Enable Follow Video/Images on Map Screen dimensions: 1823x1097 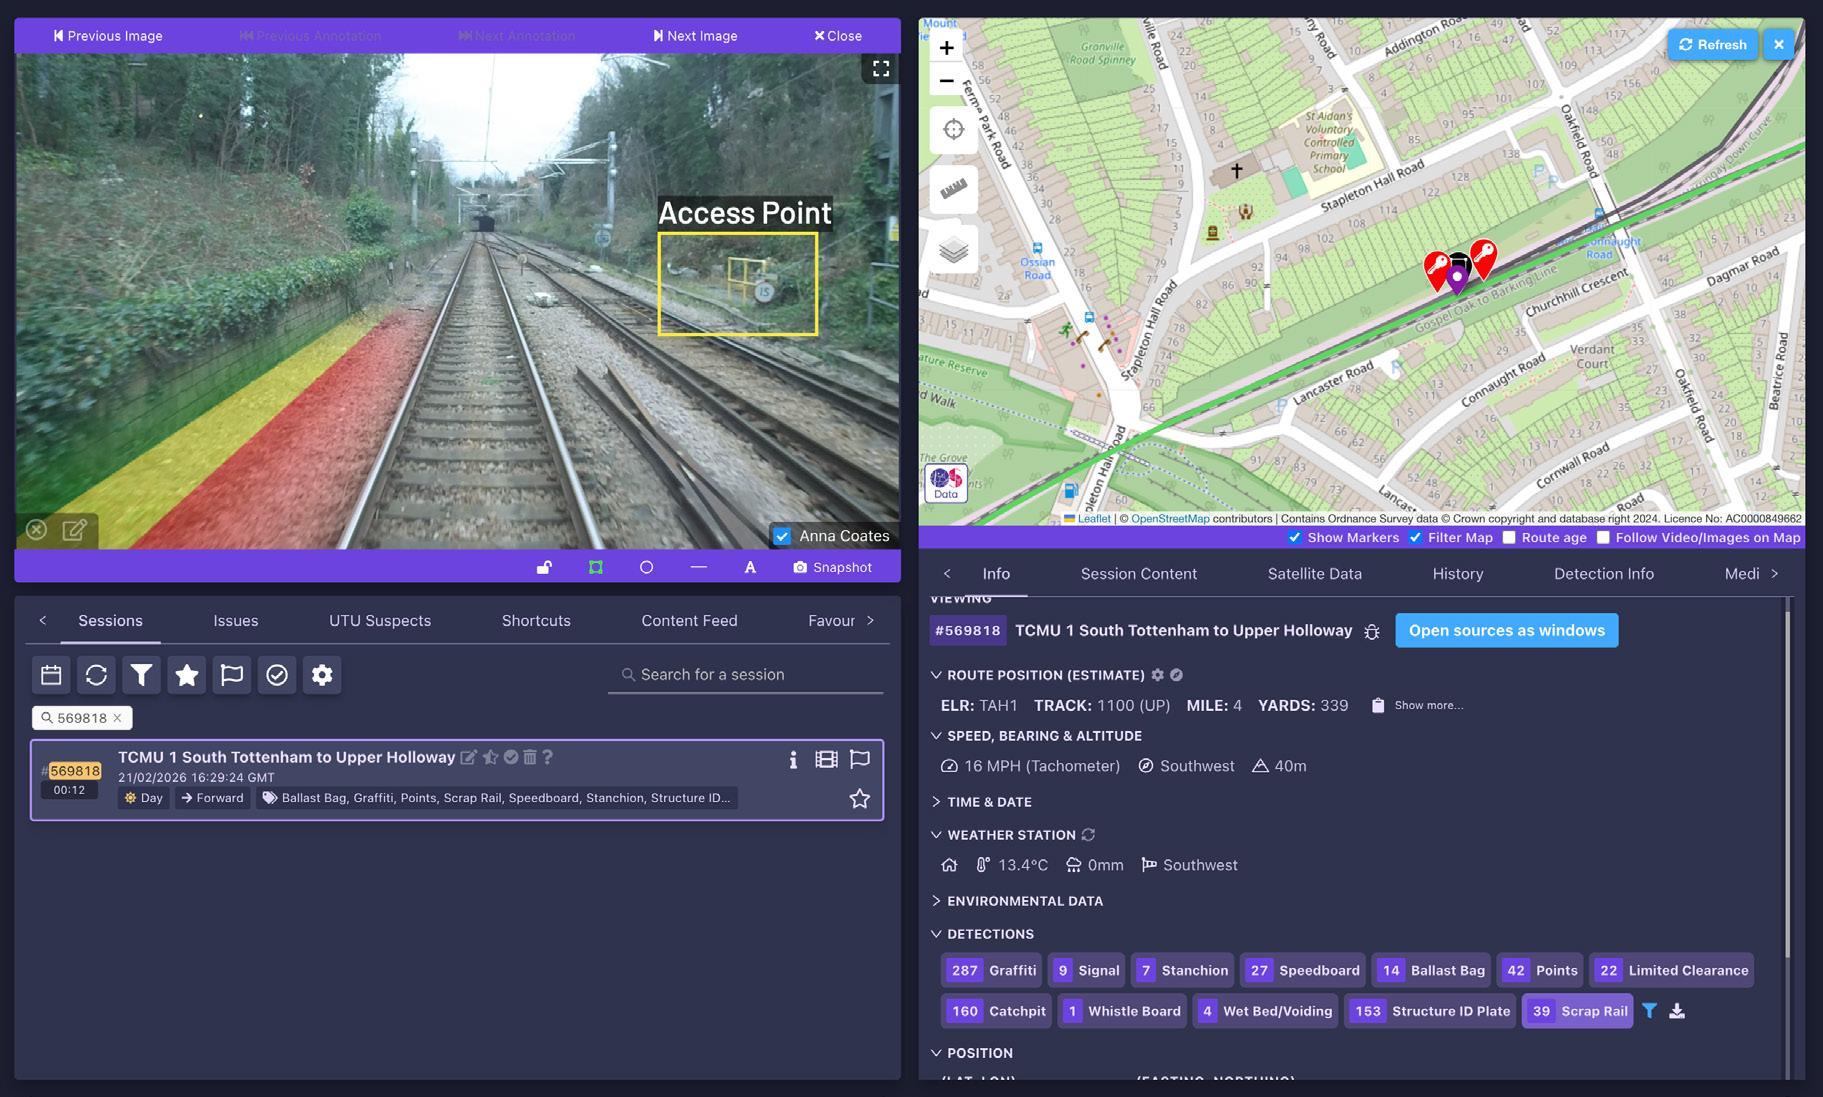1603,538
